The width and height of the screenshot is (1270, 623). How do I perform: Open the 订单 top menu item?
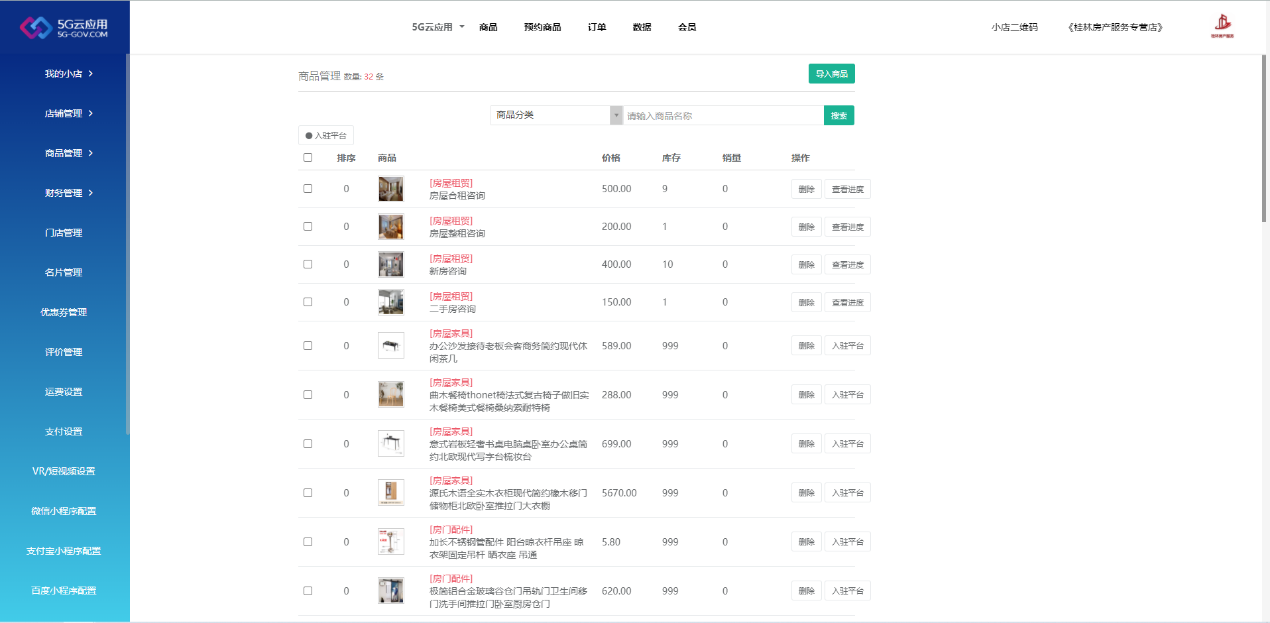click(x=597, y=27)
